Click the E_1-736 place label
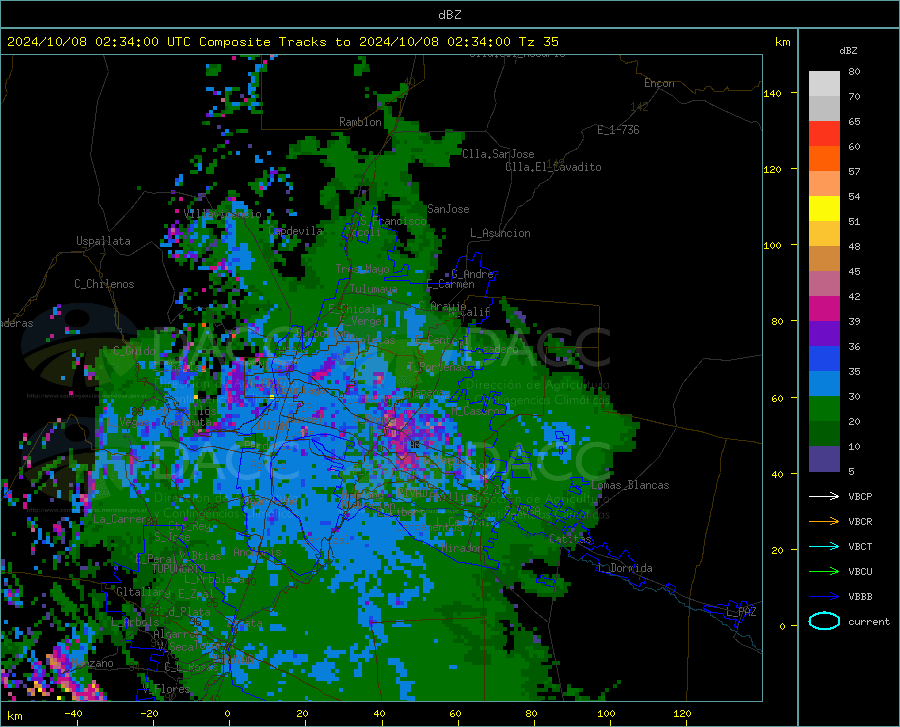Screen dimensions: 900x727 (618, 130)
